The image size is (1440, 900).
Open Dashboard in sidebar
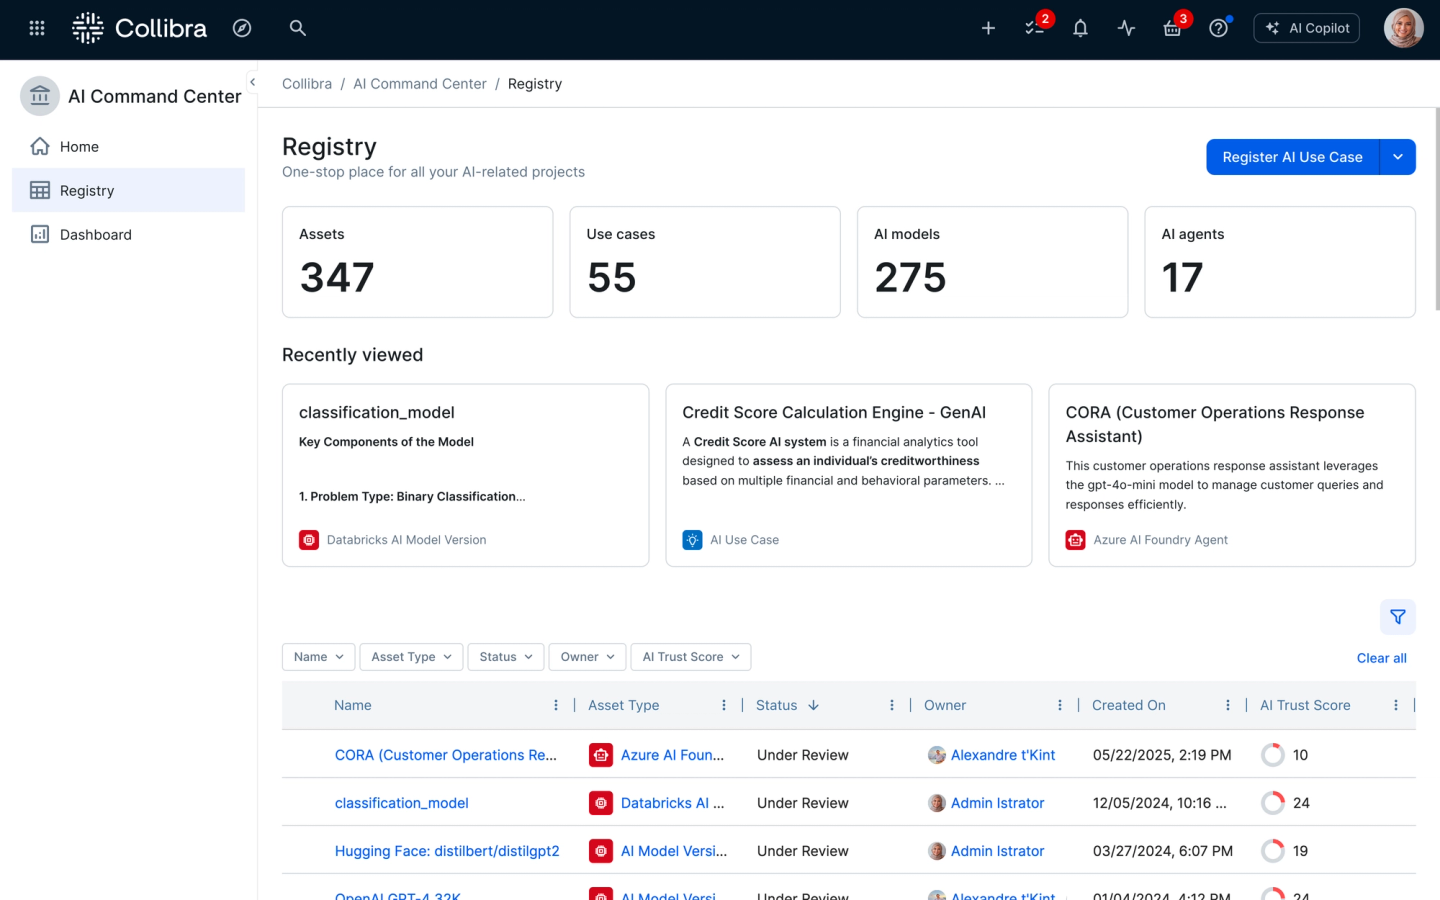(x=128, y=234)
